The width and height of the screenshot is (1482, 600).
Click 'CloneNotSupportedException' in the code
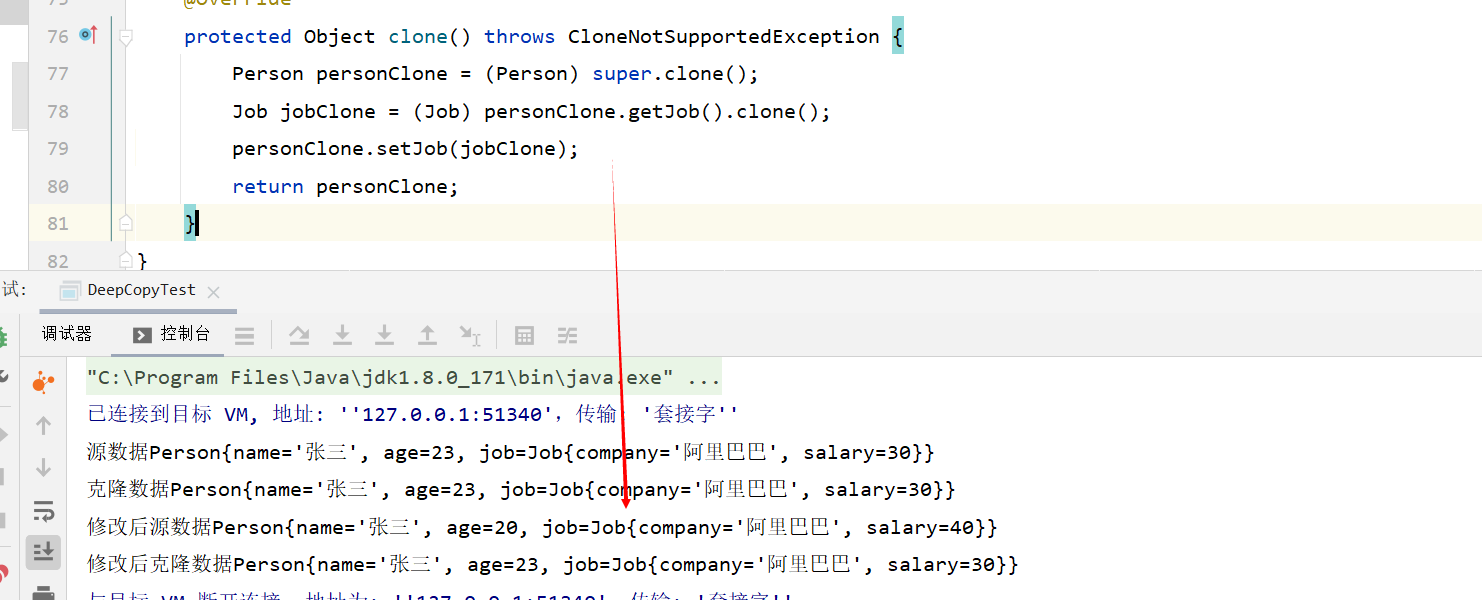point(724,37)
